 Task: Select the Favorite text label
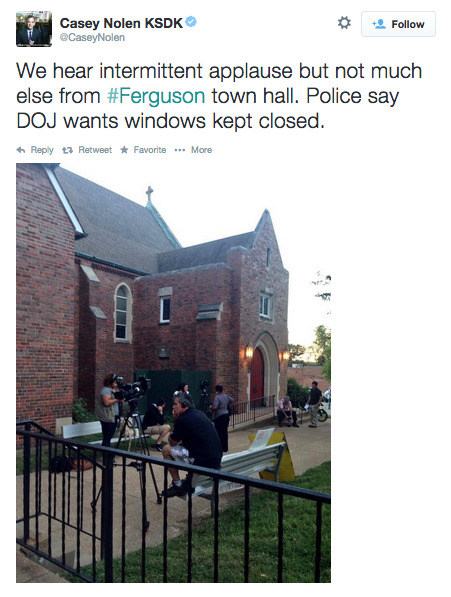coord(150,150)
